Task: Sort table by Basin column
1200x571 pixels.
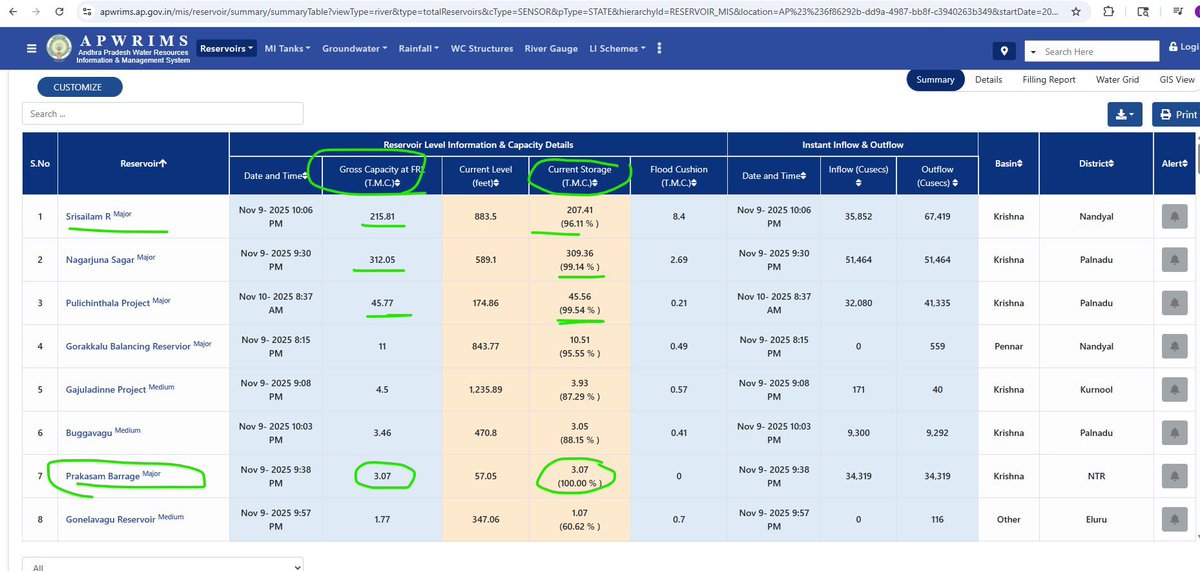Action: (1009, 162)
